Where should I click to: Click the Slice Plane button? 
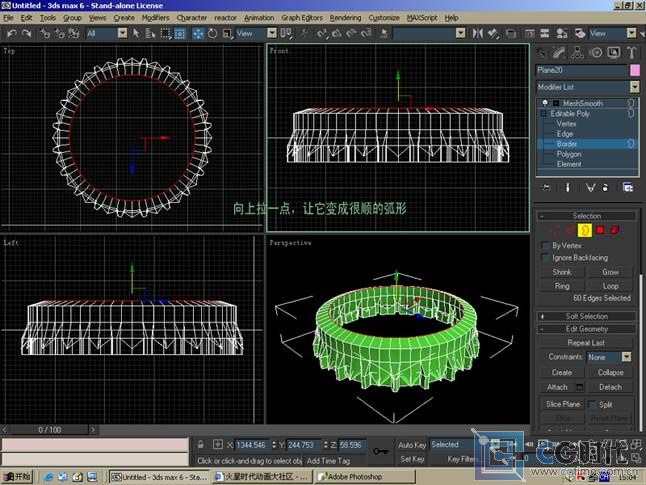pyautogui.click(x=562, y=404)
